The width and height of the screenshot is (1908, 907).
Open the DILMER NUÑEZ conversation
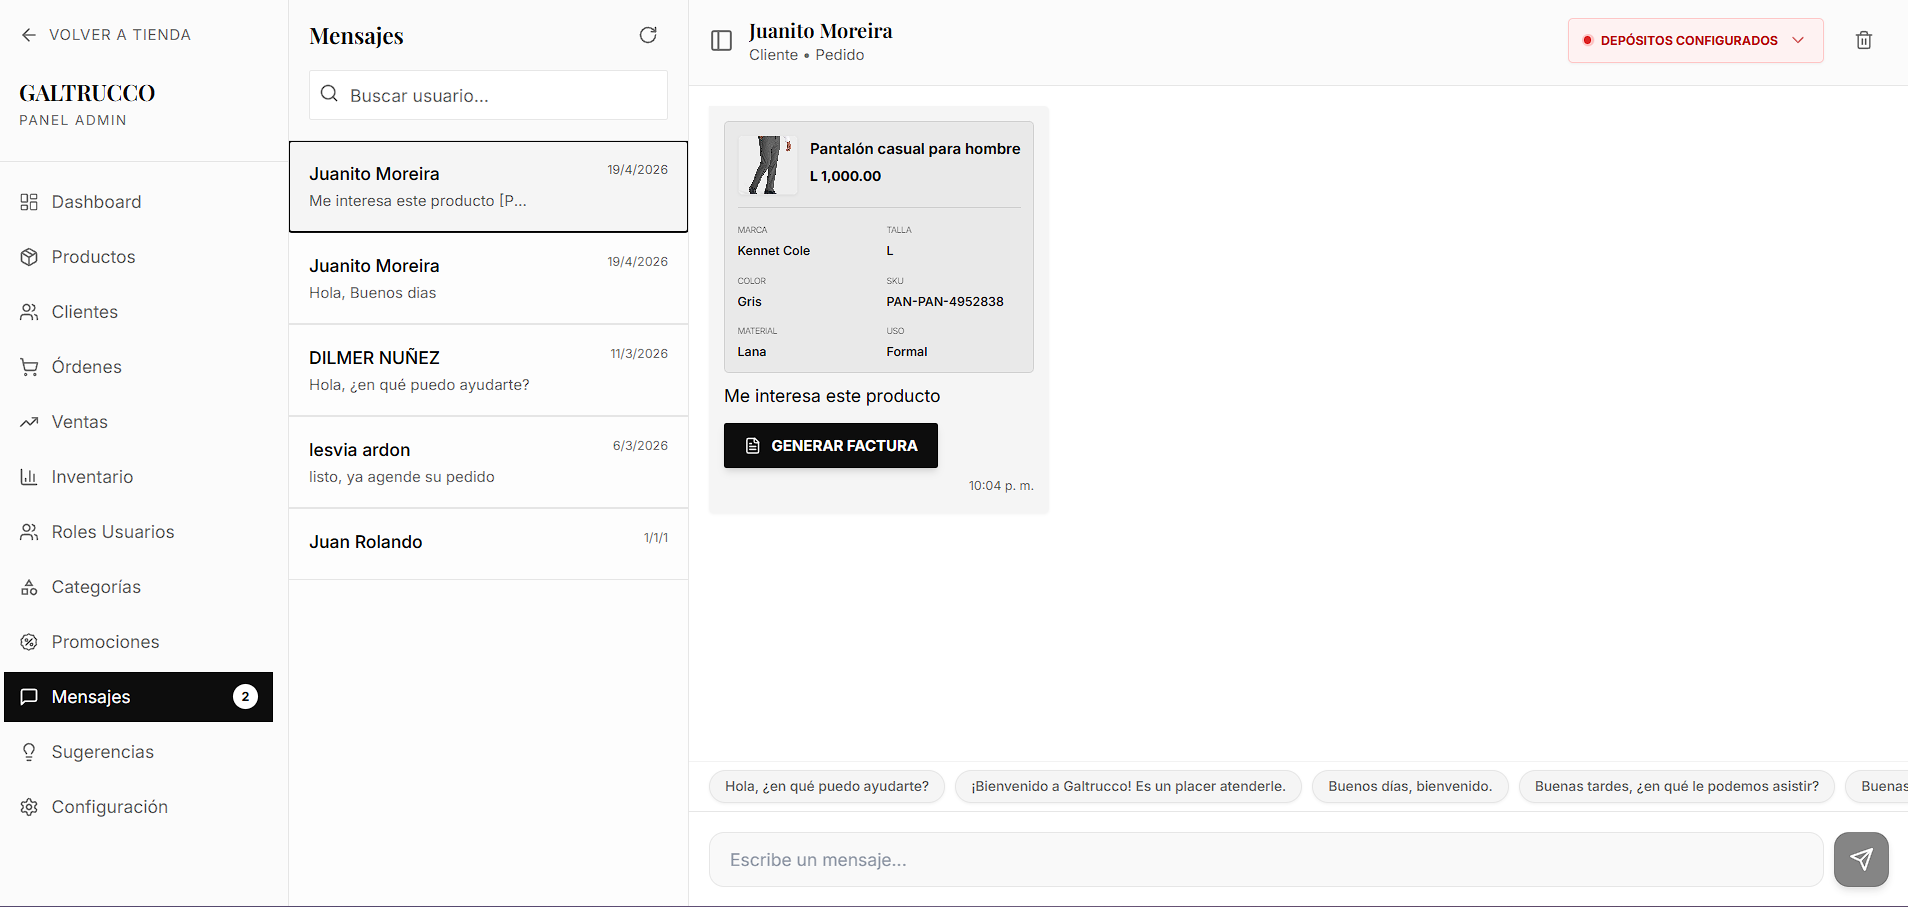488,370
